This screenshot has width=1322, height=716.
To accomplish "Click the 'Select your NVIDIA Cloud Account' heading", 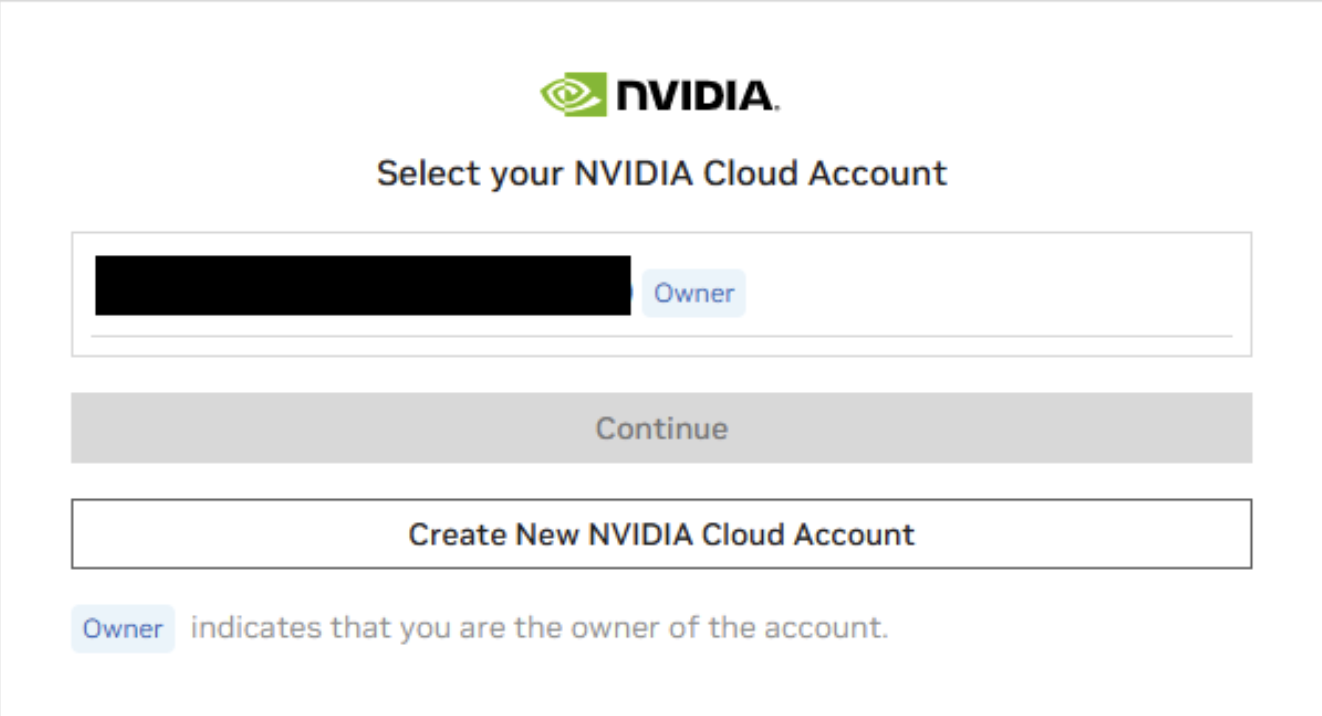I will coord(661,173).
